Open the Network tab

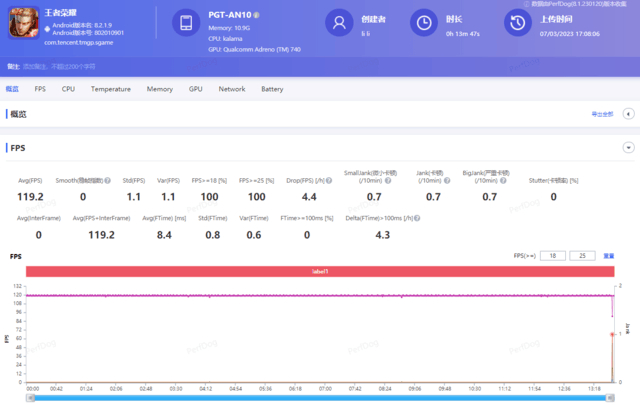pyautogui.click(x=231, y=89)
